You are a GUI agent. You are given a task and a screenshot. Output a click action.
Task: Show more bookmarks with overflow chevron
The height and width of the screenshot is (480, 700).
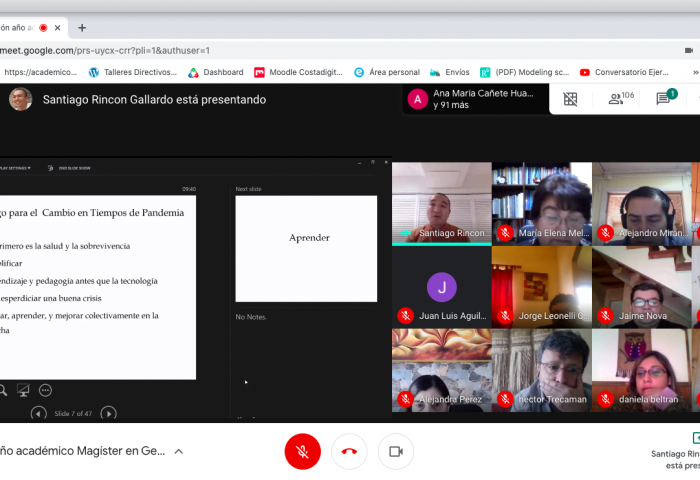(x=694, y=72)
